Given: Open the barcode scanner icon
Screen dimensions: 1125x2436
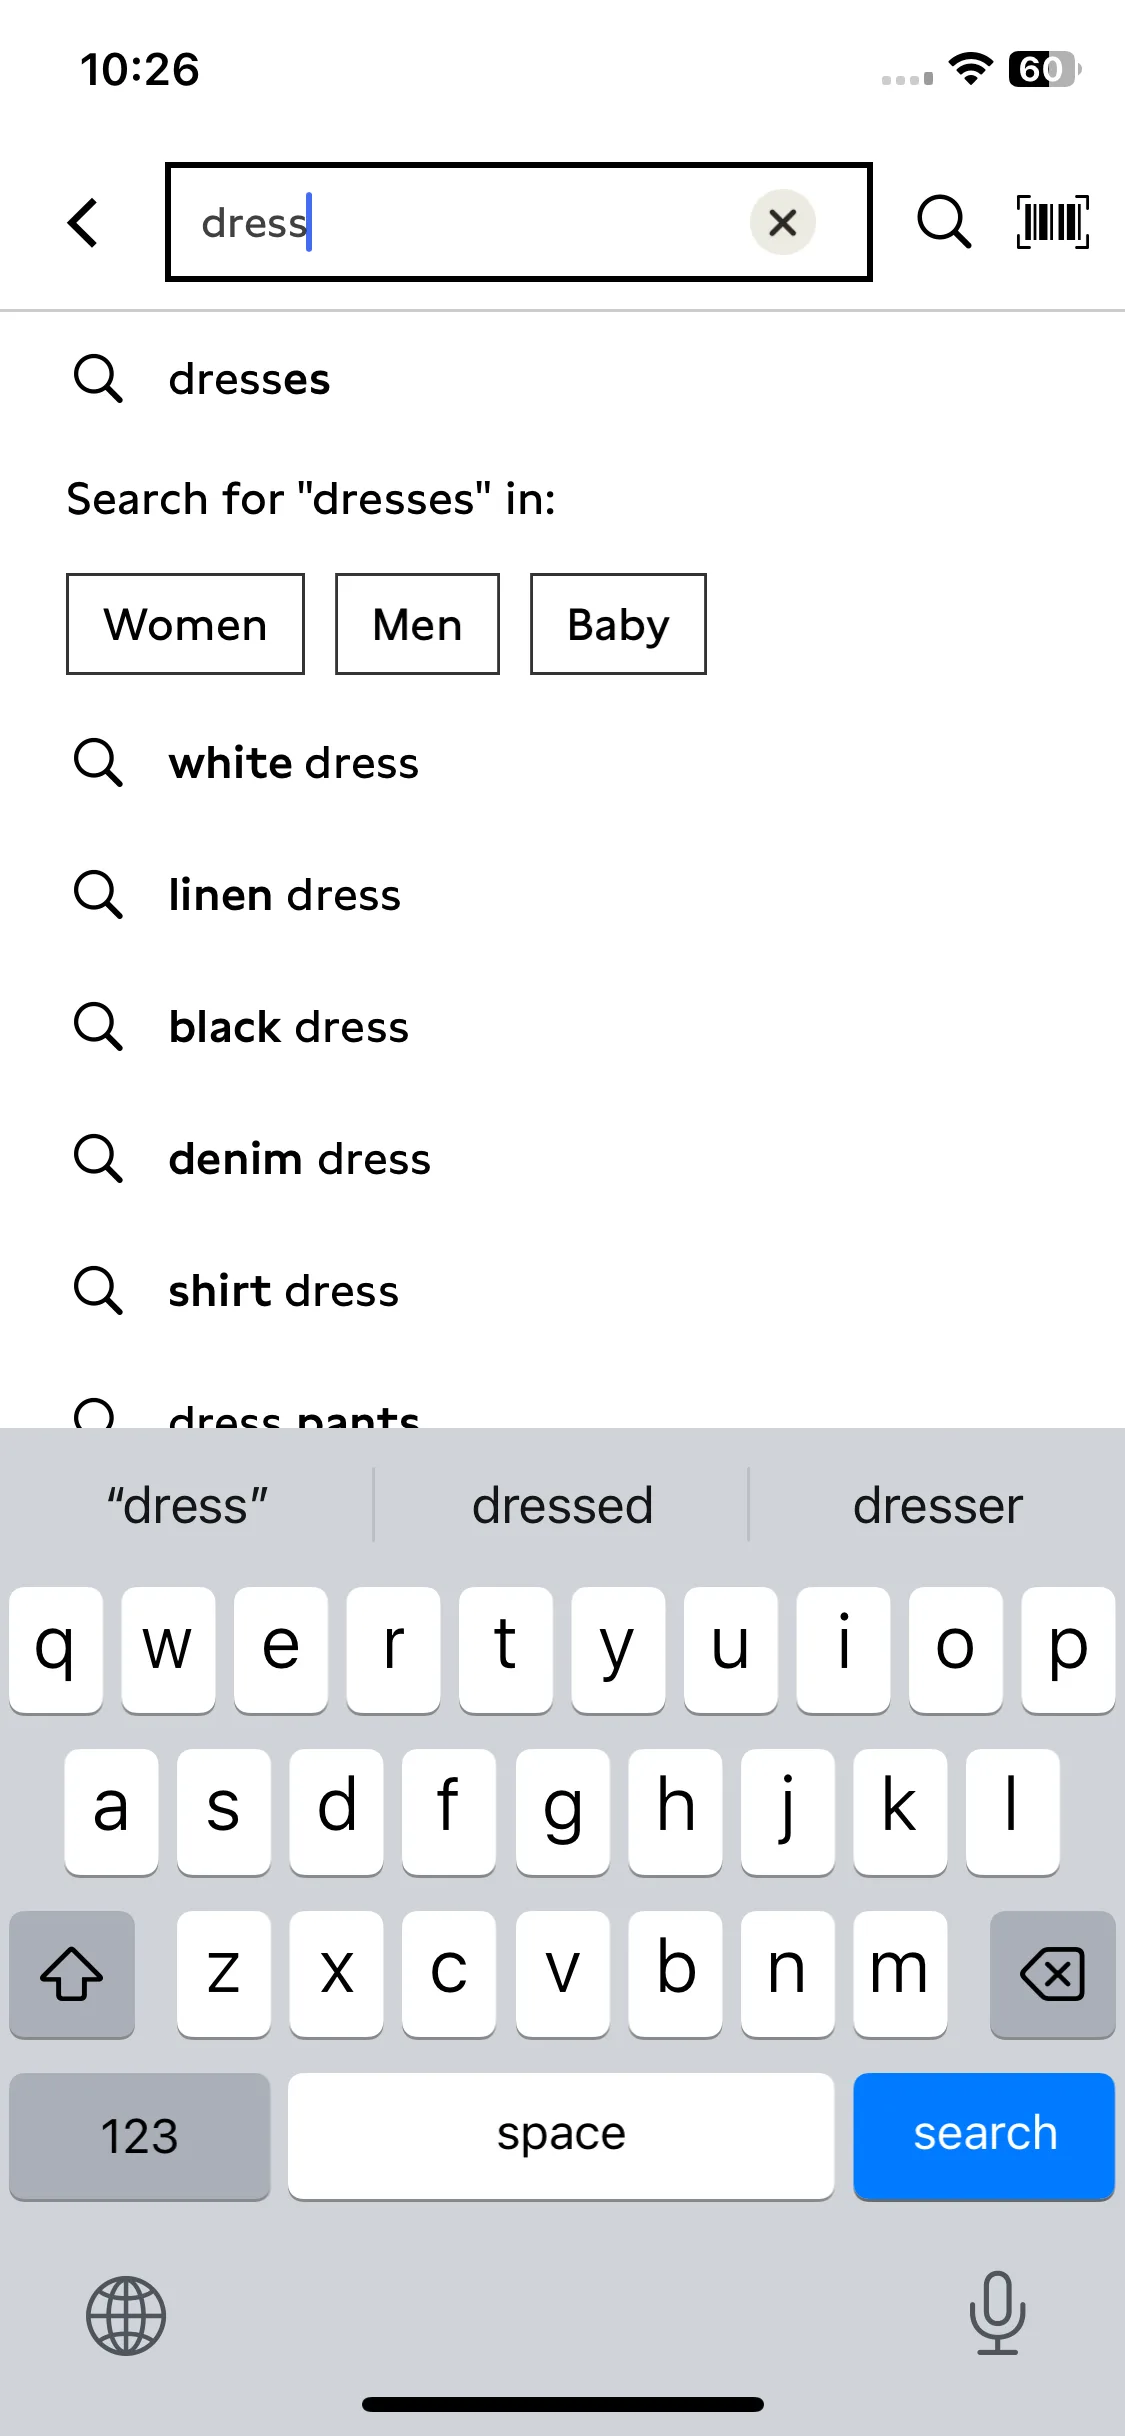Looking at the screenshot, I should tap(1052, 222).
